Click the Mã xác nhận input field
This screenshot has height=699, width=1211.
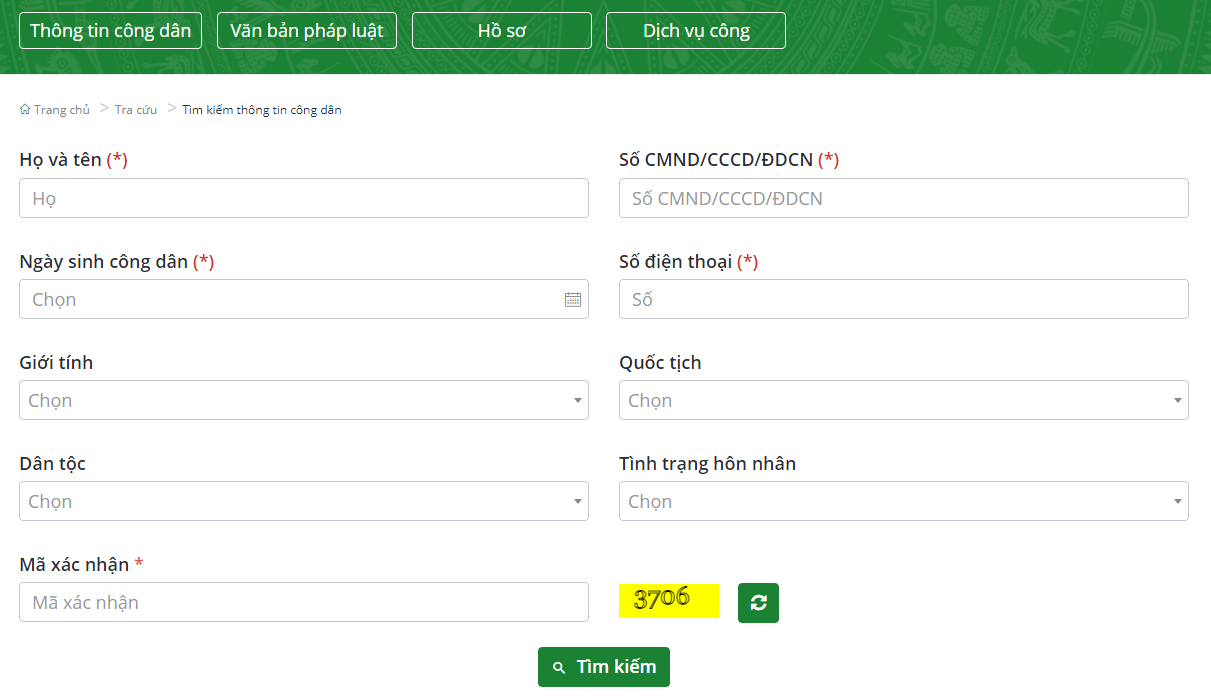(303, 602)
